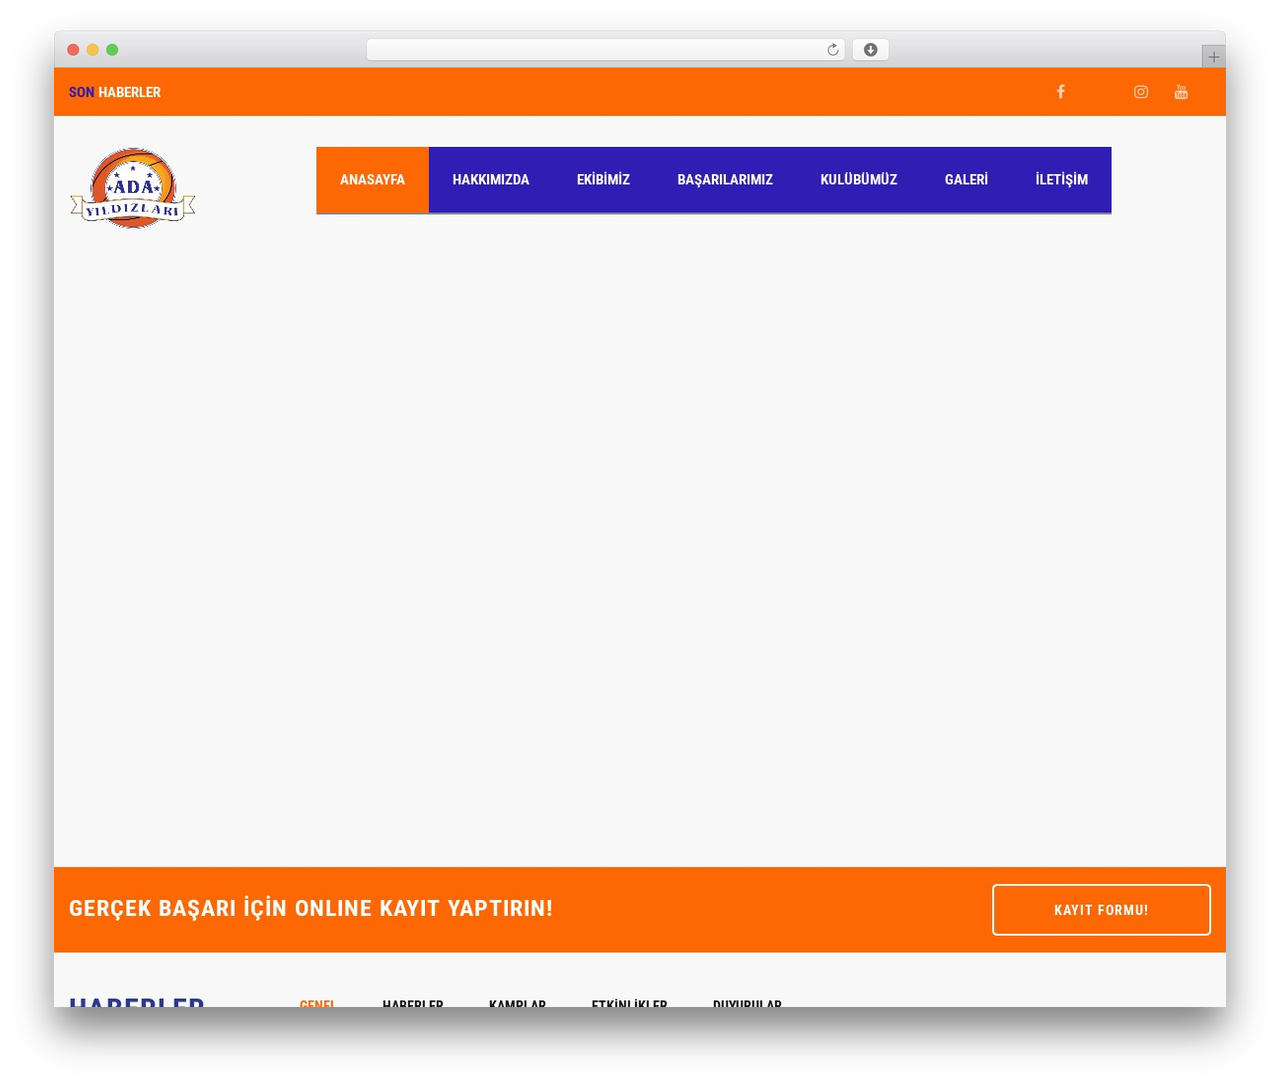Open the İletişim page
This screenshot has width=1280, height=1084.
(1061, 180)
